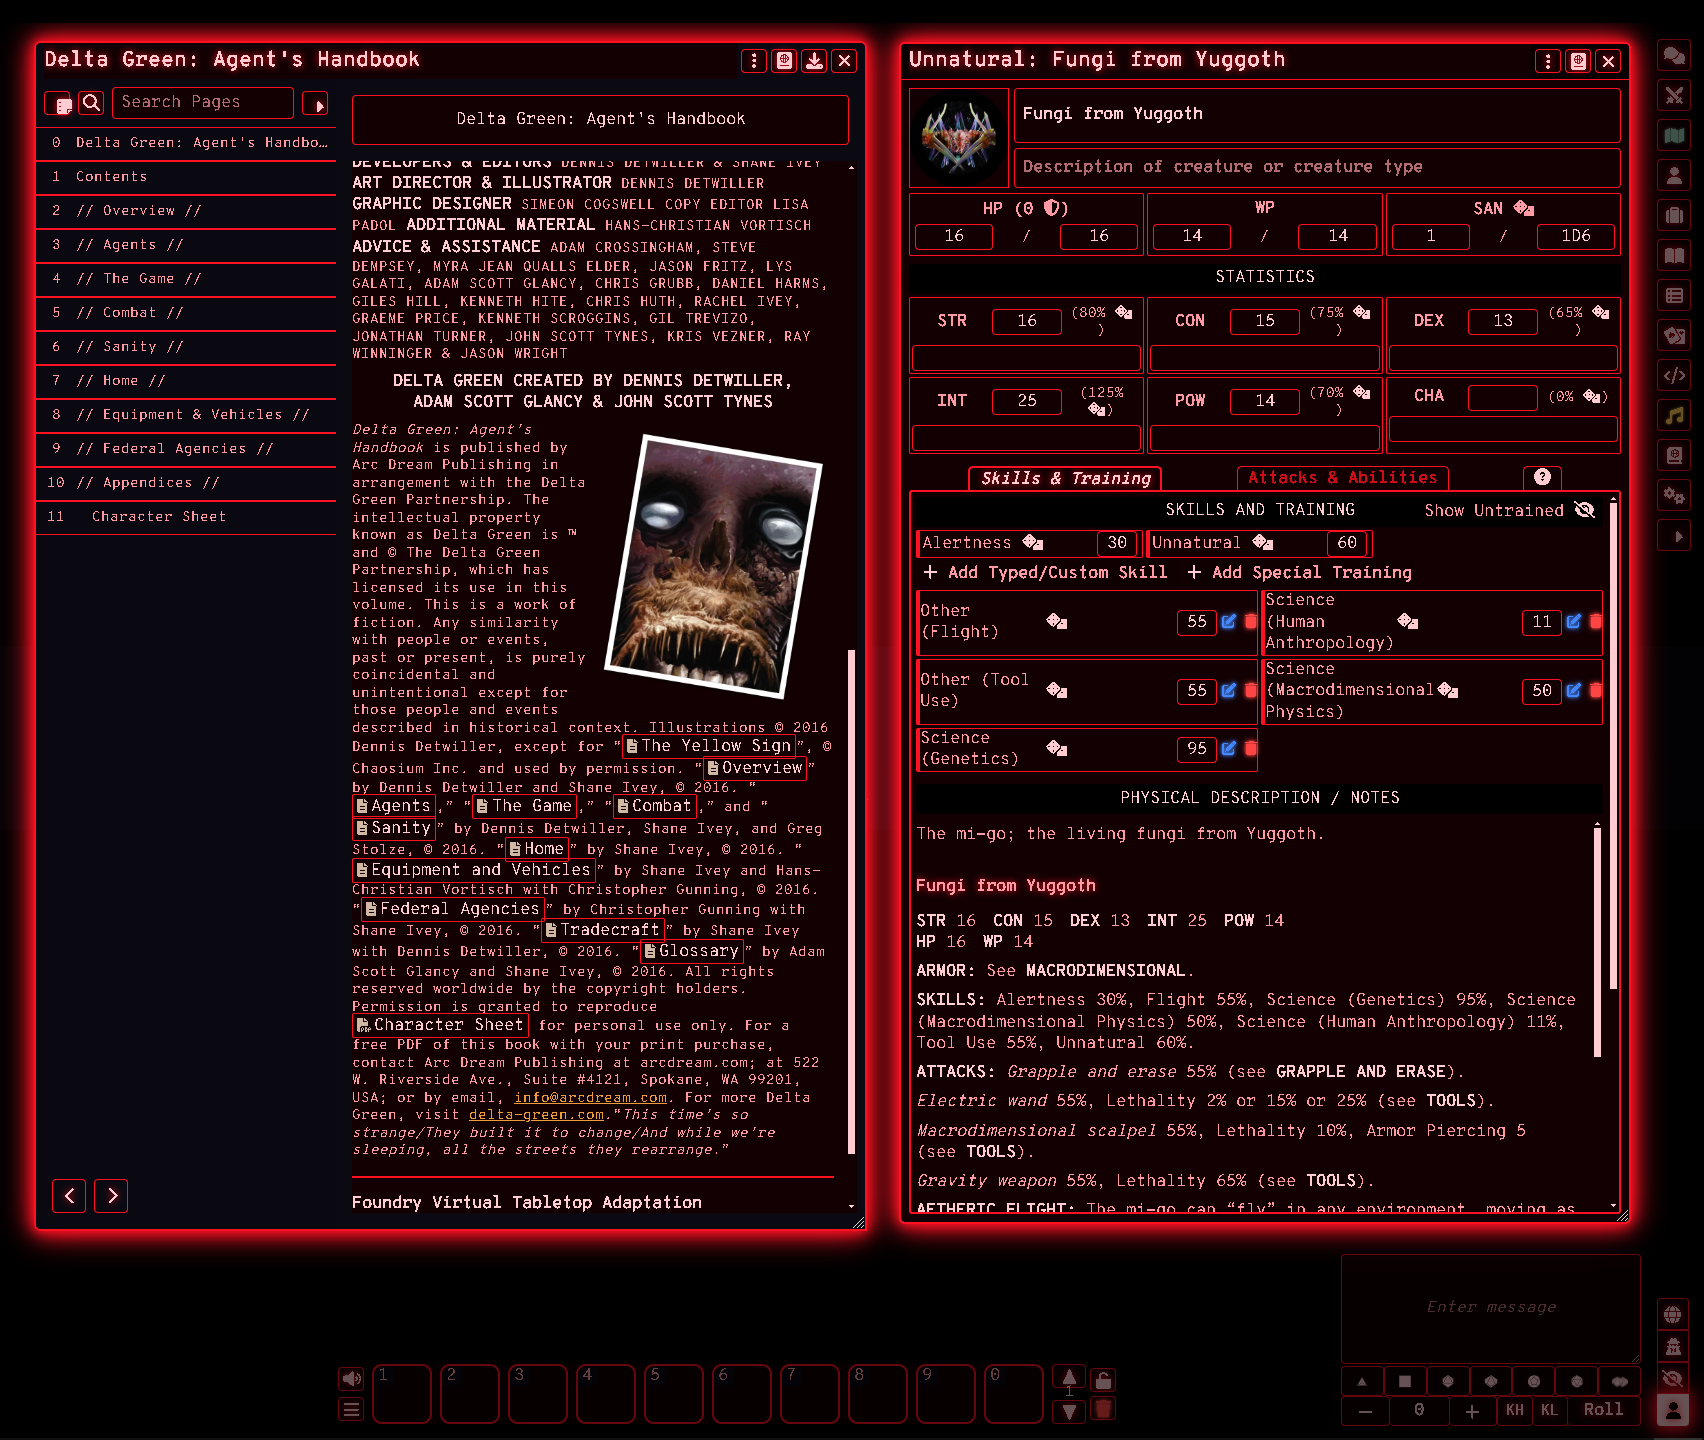Open Handbook window three-dot options menu
This screenshot has height=1440, width=1704.
(754, 61)
